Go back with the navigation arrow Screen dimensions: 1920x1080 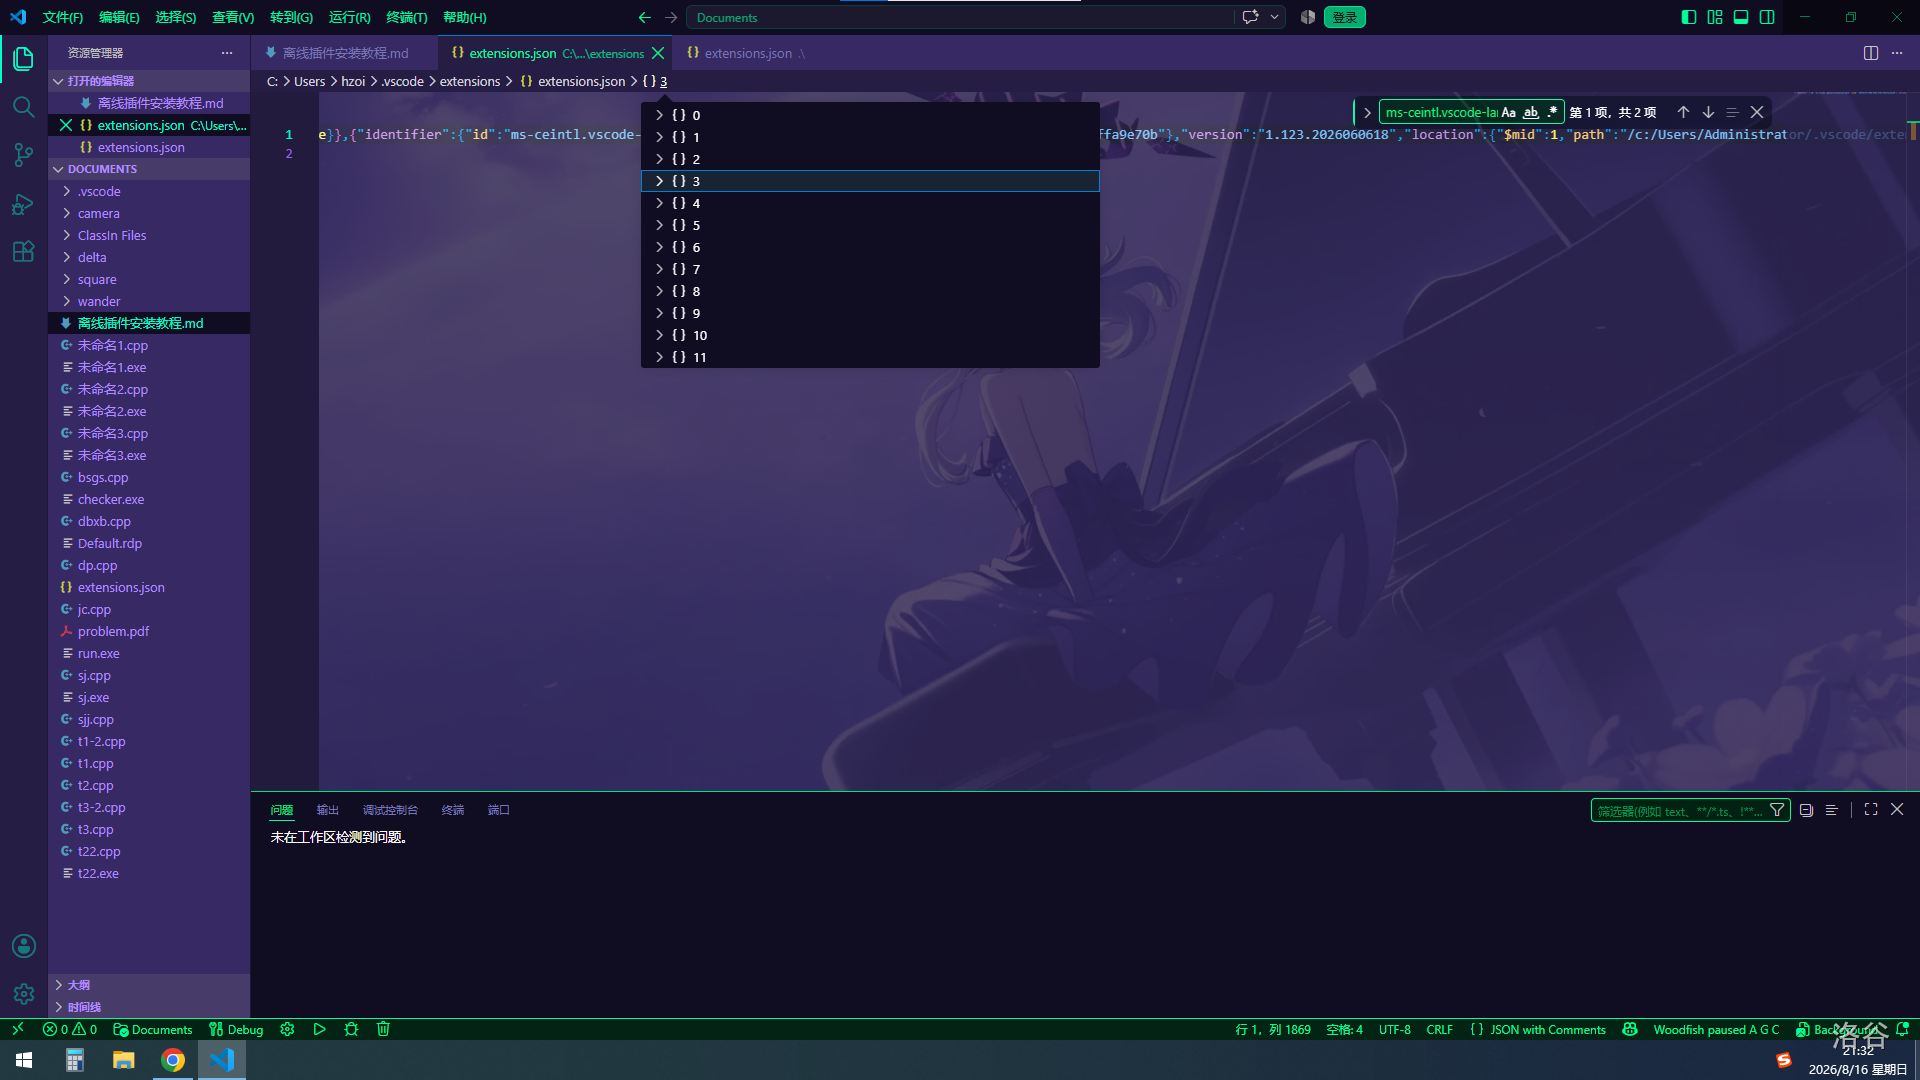645,17
